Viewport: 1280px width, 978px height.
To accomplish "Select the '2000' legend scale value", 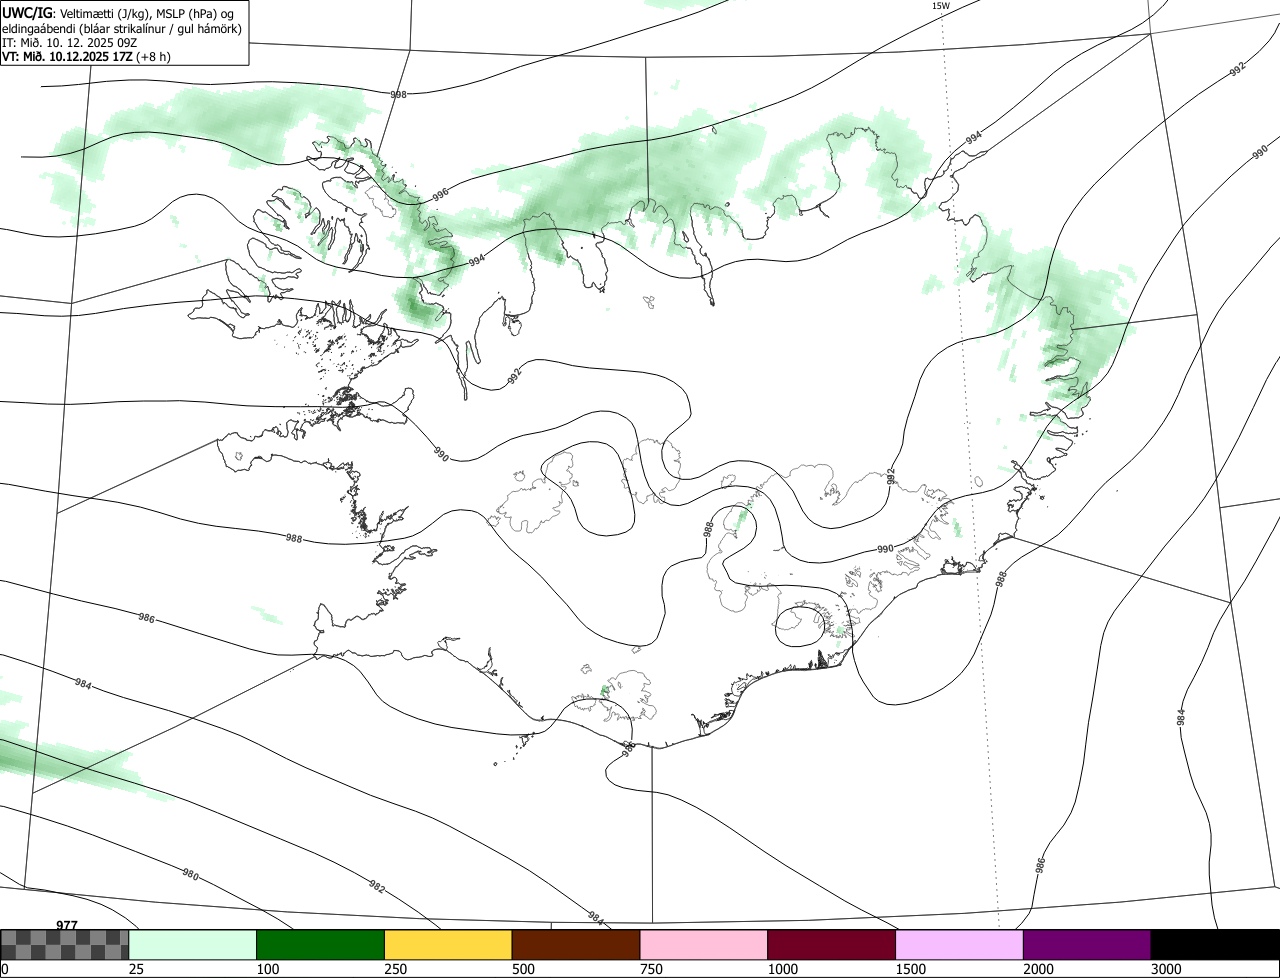I will point(1039,969).
